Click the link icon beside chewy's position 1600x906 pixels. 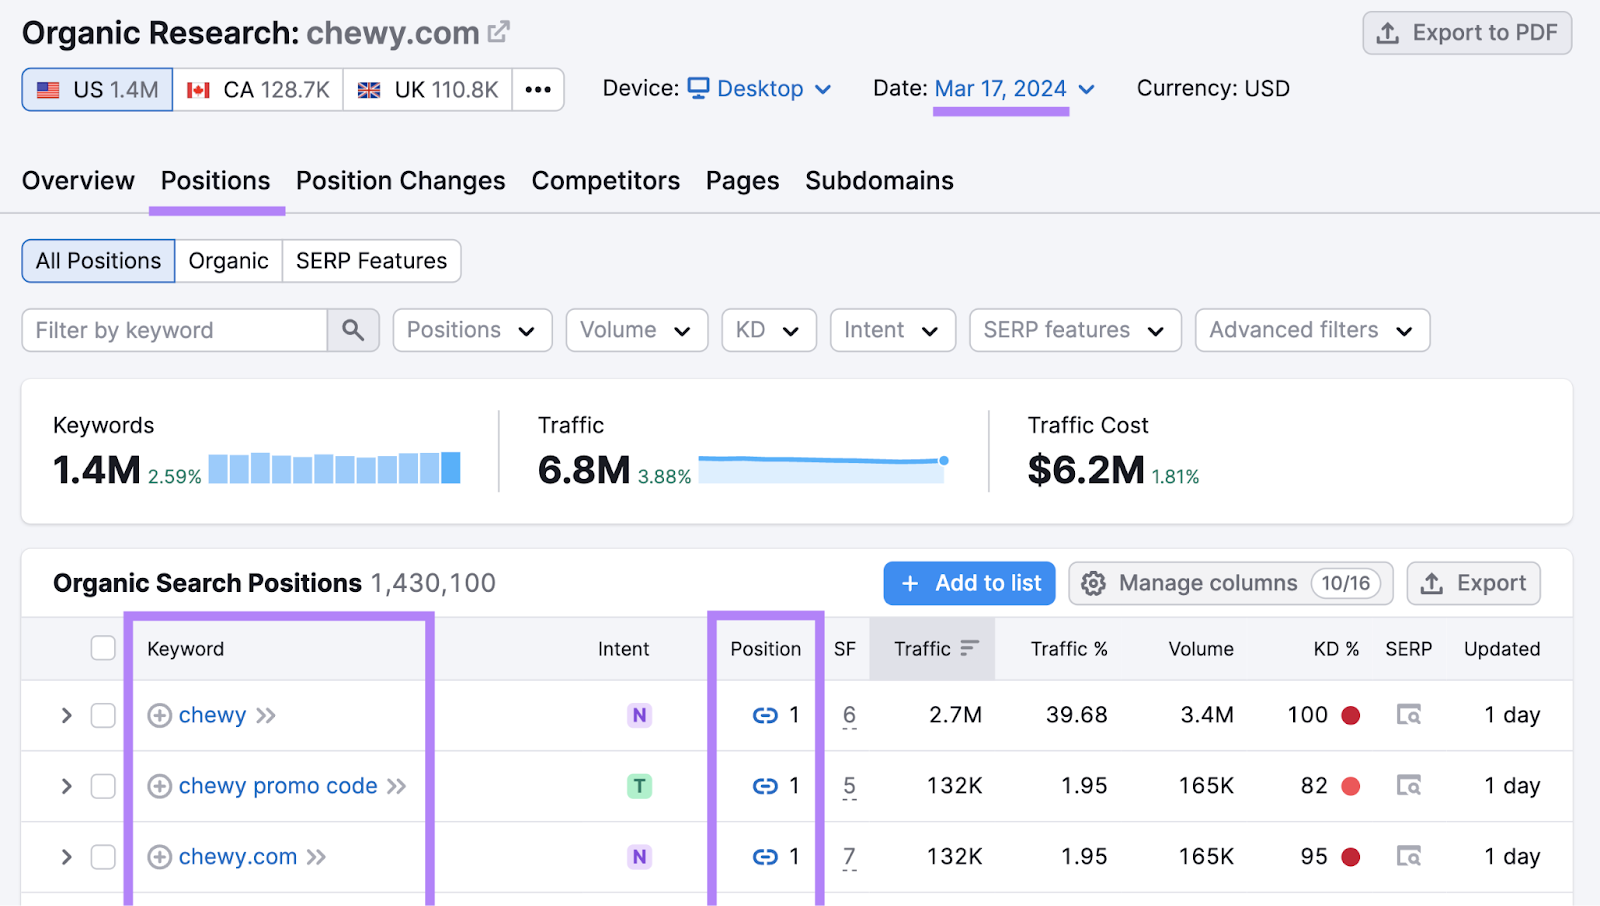764,715
